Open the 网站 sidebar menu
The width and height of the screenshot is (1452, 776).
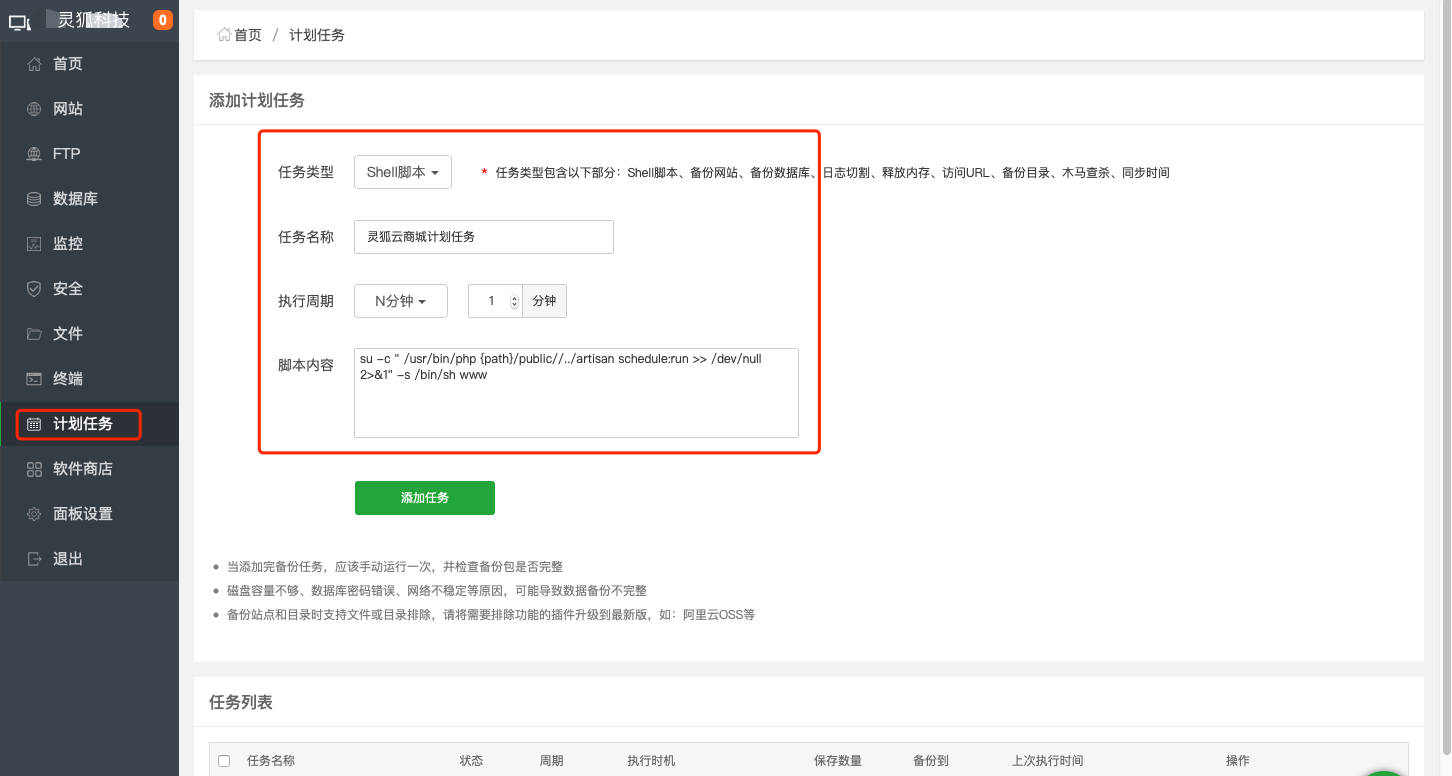(89, 109)
